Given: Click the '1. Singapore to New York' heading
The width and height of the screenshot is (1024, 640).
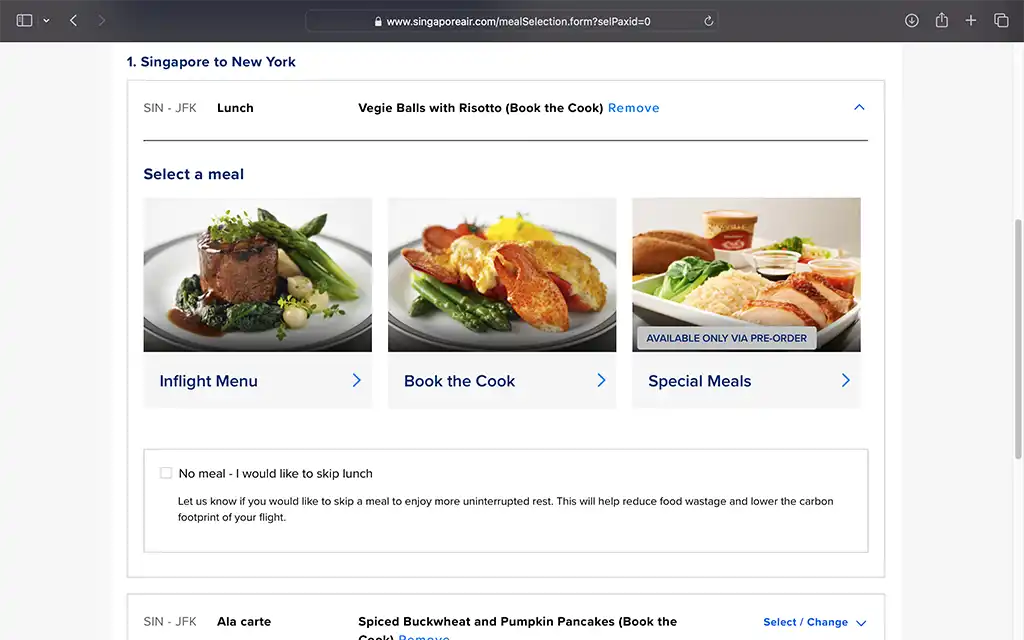Looking at the screenshot, I should tap(211, 62).
